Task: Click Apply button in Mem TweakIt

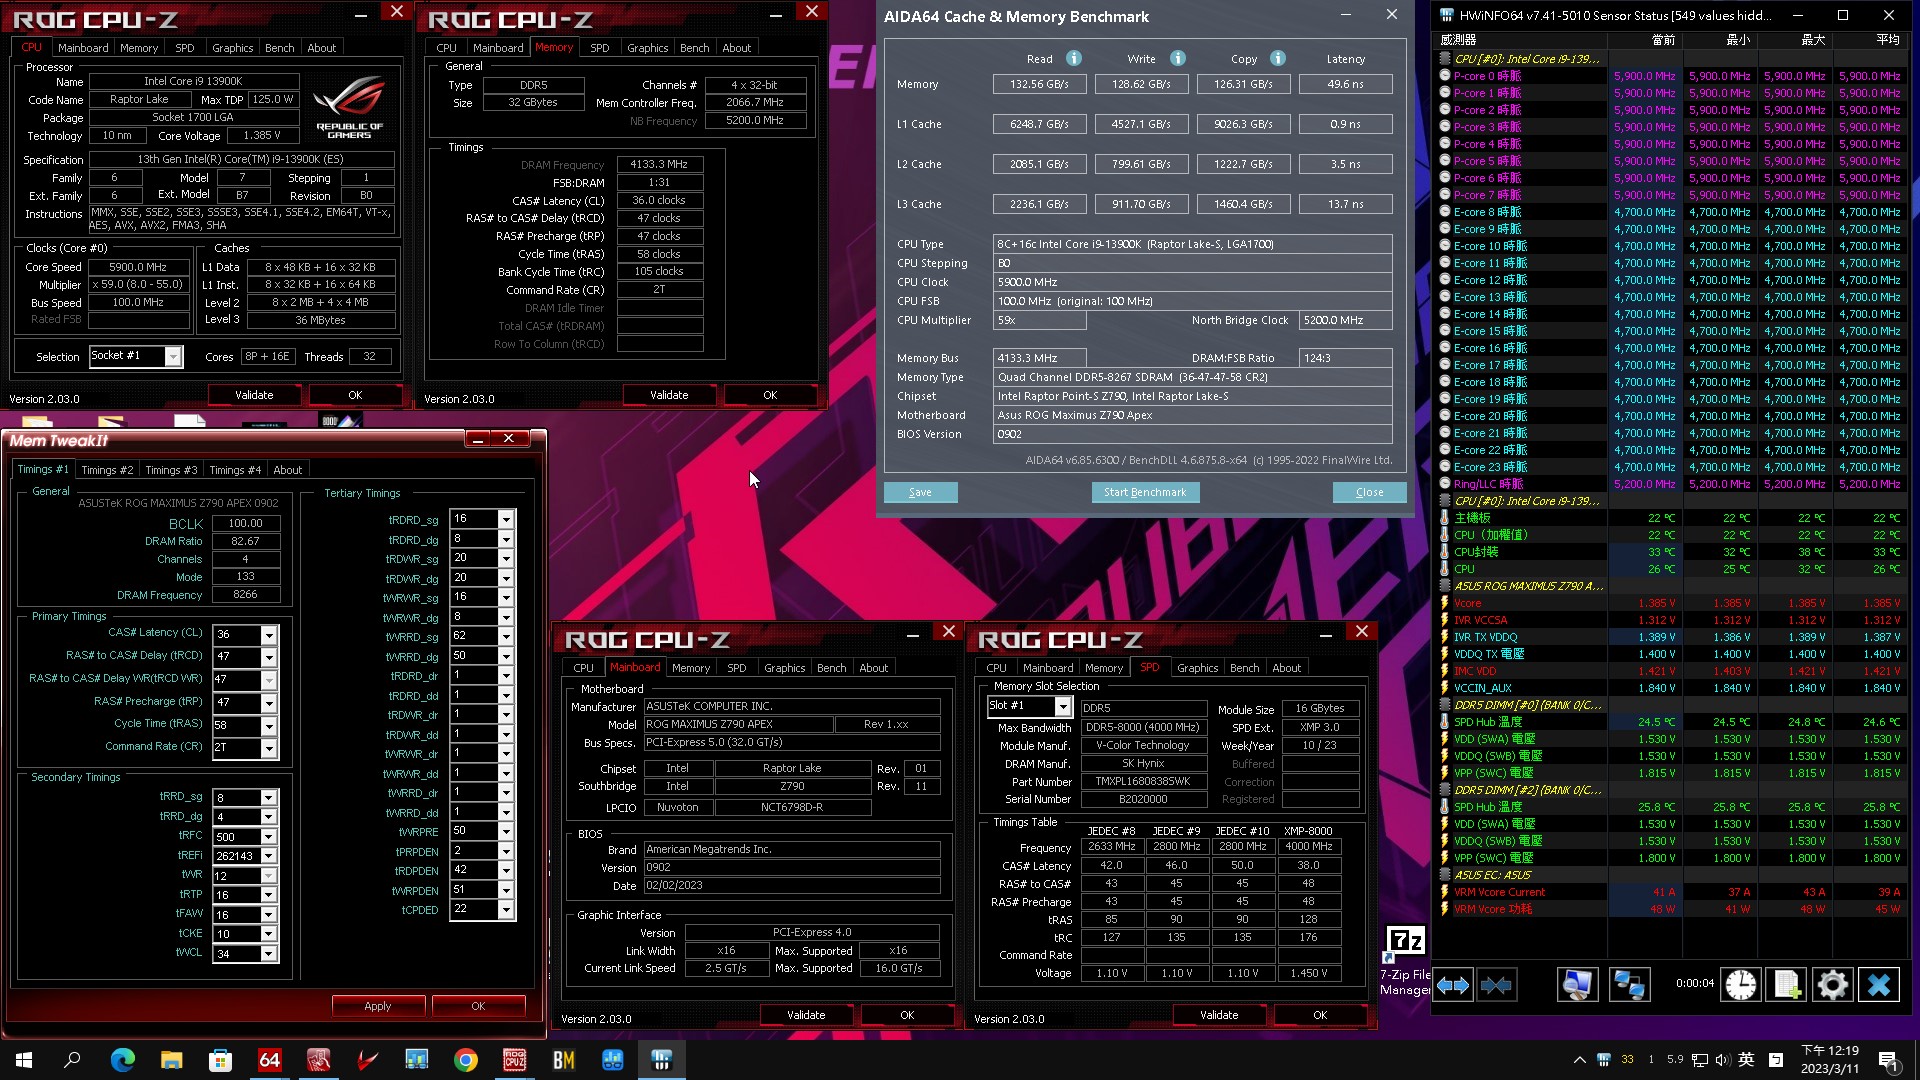Action: (x=378, y=1006)
